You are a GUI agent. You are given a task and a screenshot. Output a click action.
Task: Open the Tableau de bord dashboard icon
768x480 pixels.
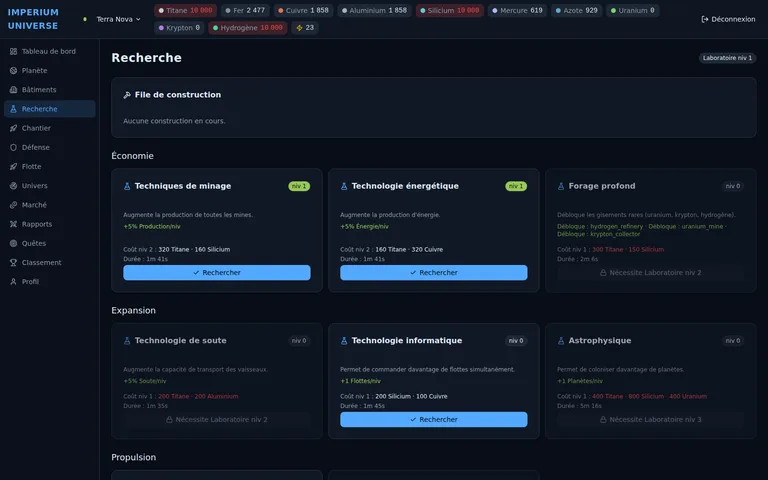click(x=13, y=51)
